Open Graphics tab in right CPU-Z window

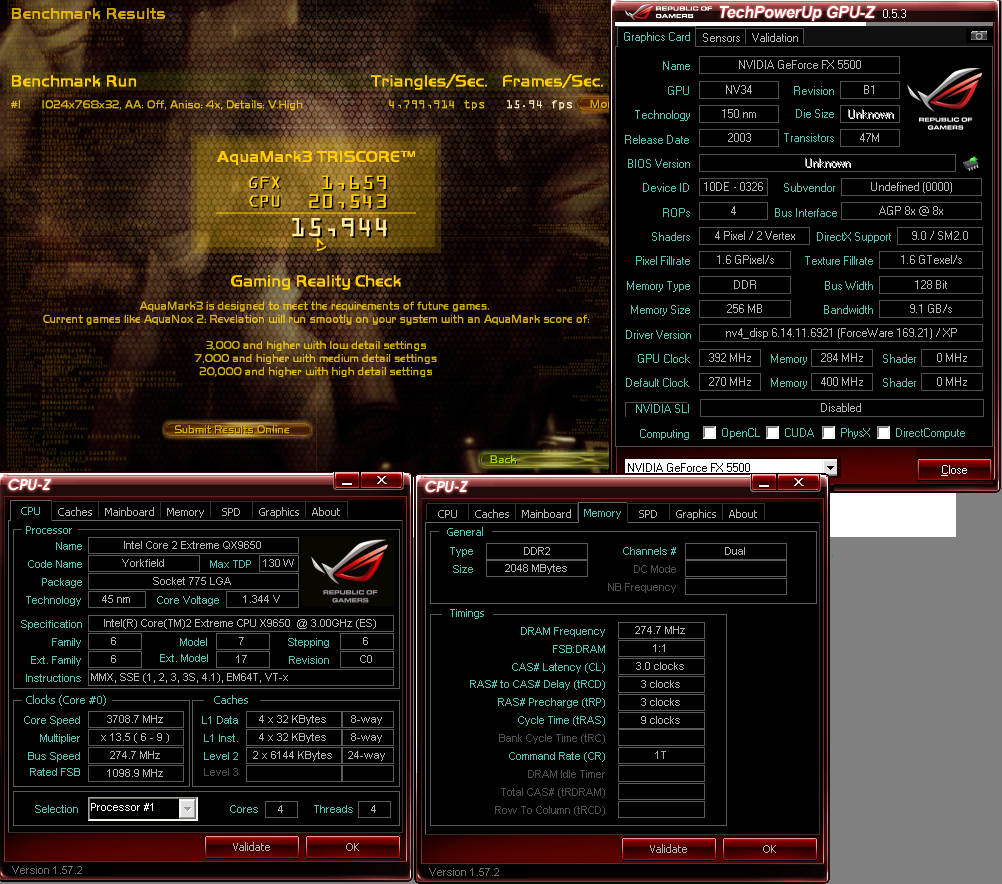tap(695, 514)
